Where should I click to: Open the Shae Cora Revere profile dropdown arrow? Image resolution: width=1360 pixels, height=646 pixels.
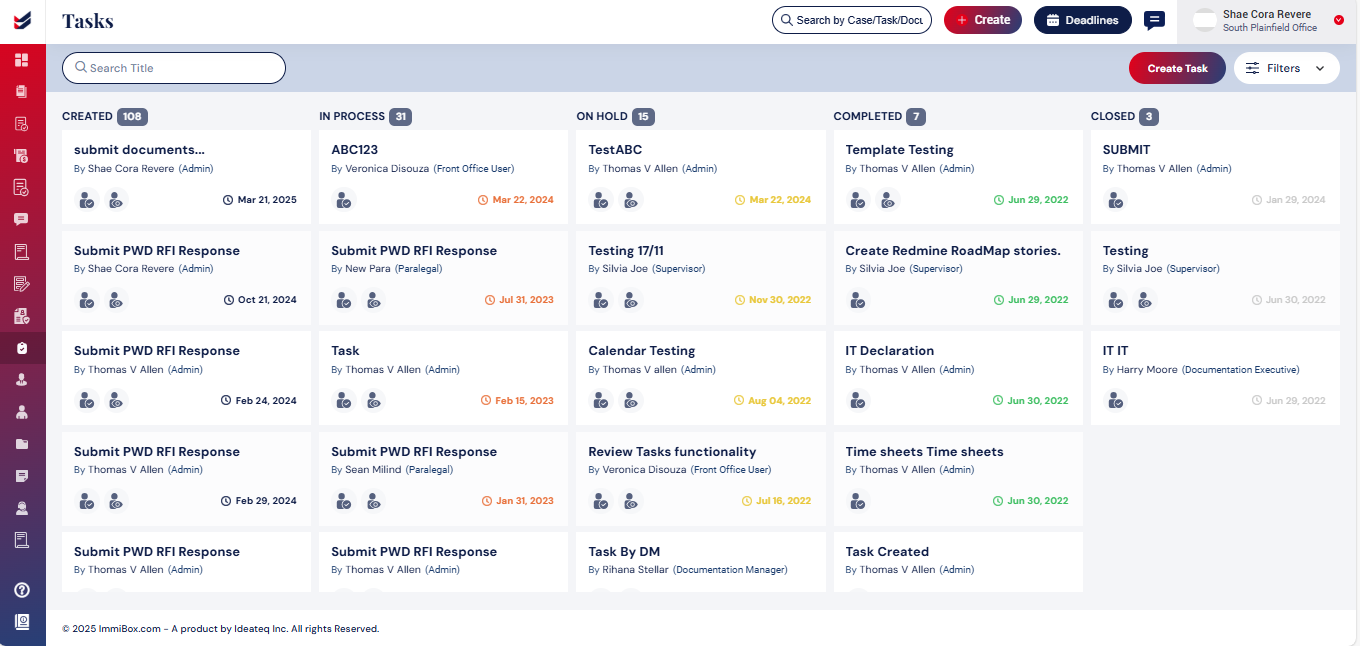1339,20
